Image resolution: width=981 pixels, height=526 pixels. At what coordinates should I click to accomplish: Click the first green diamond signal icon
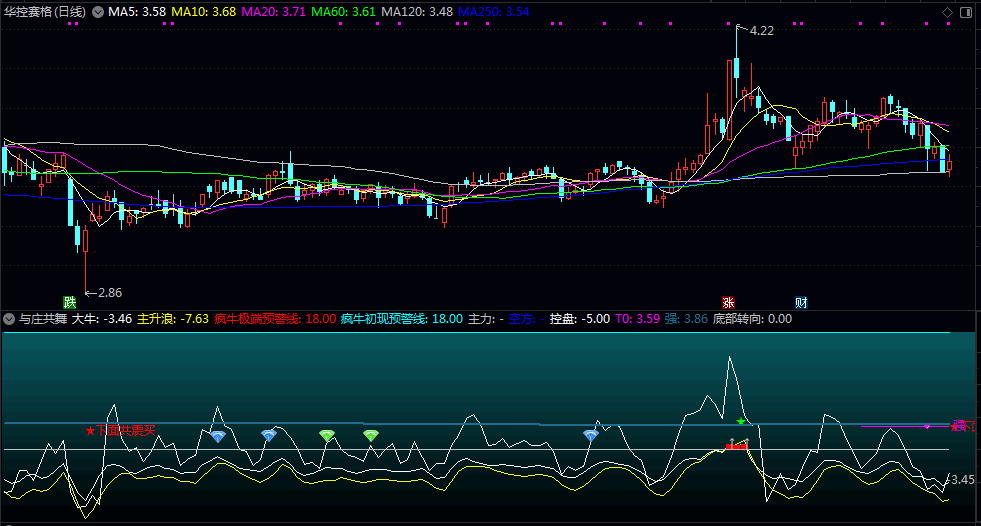click(x=327, y=435)
